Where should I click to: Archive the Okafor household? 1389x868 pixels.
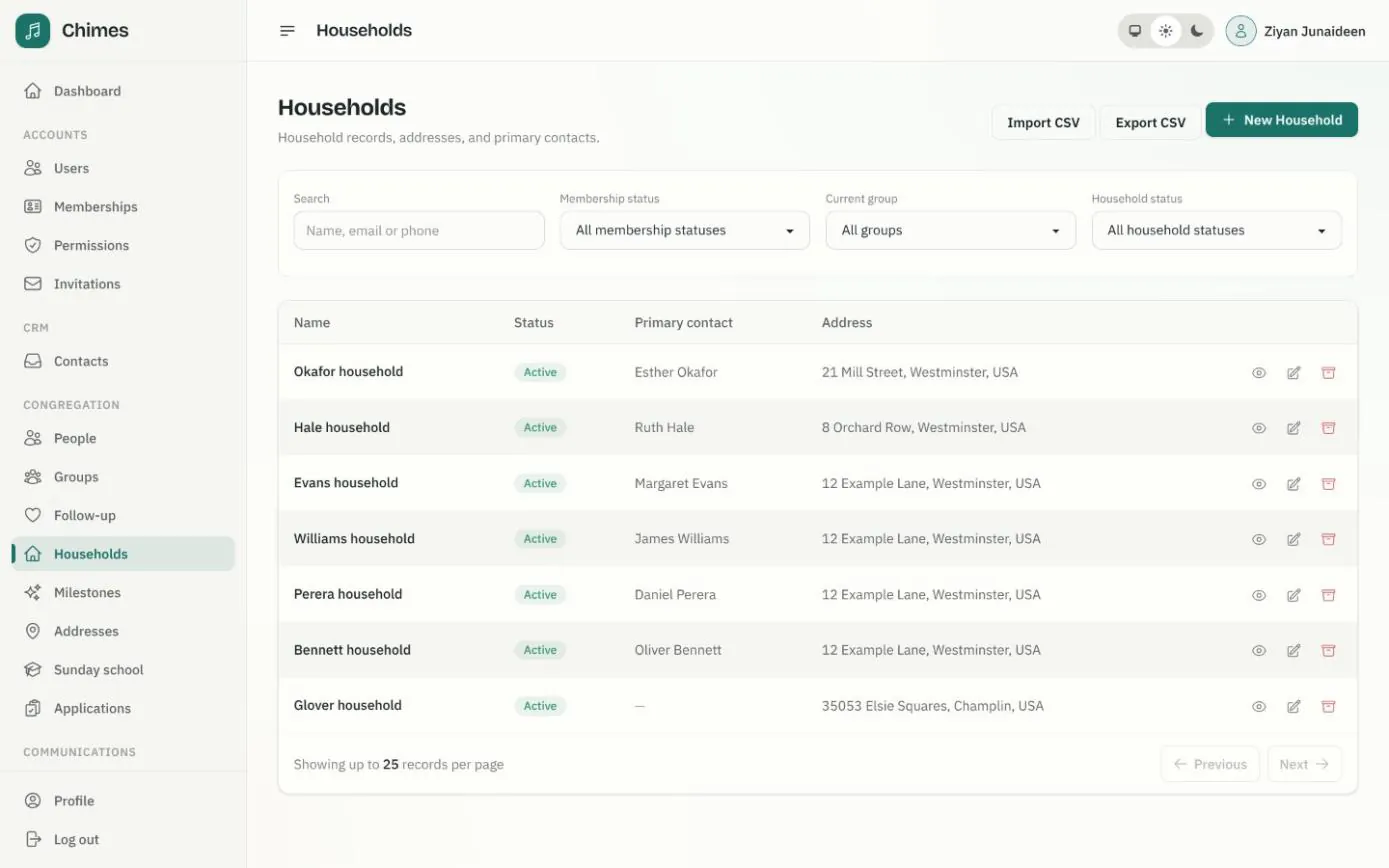(x=1328, y=373)
